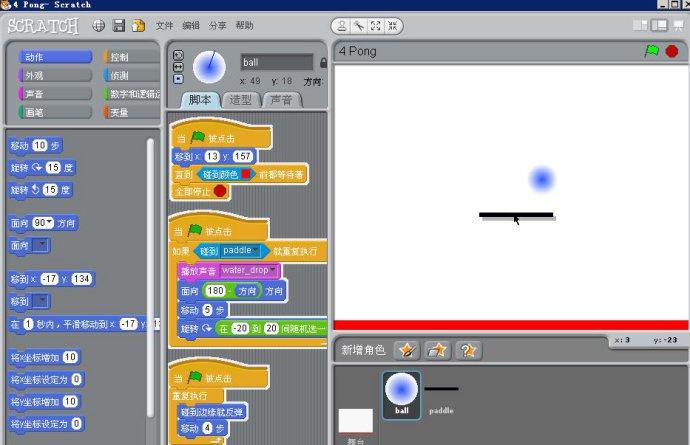The width and height of the screenshot is (690, 445).
Task: Click the share project icon
Action: pos(138,26)
